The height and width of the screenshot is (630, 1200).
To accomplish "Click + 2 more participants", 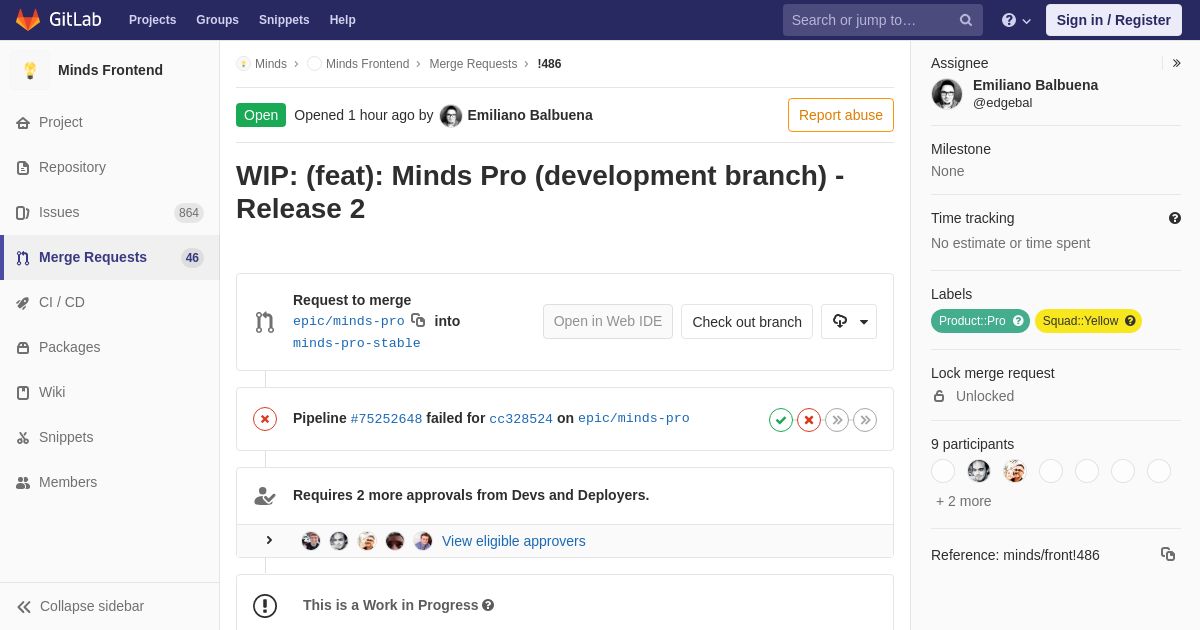I will pyautogui.click(x=964, y=501).
